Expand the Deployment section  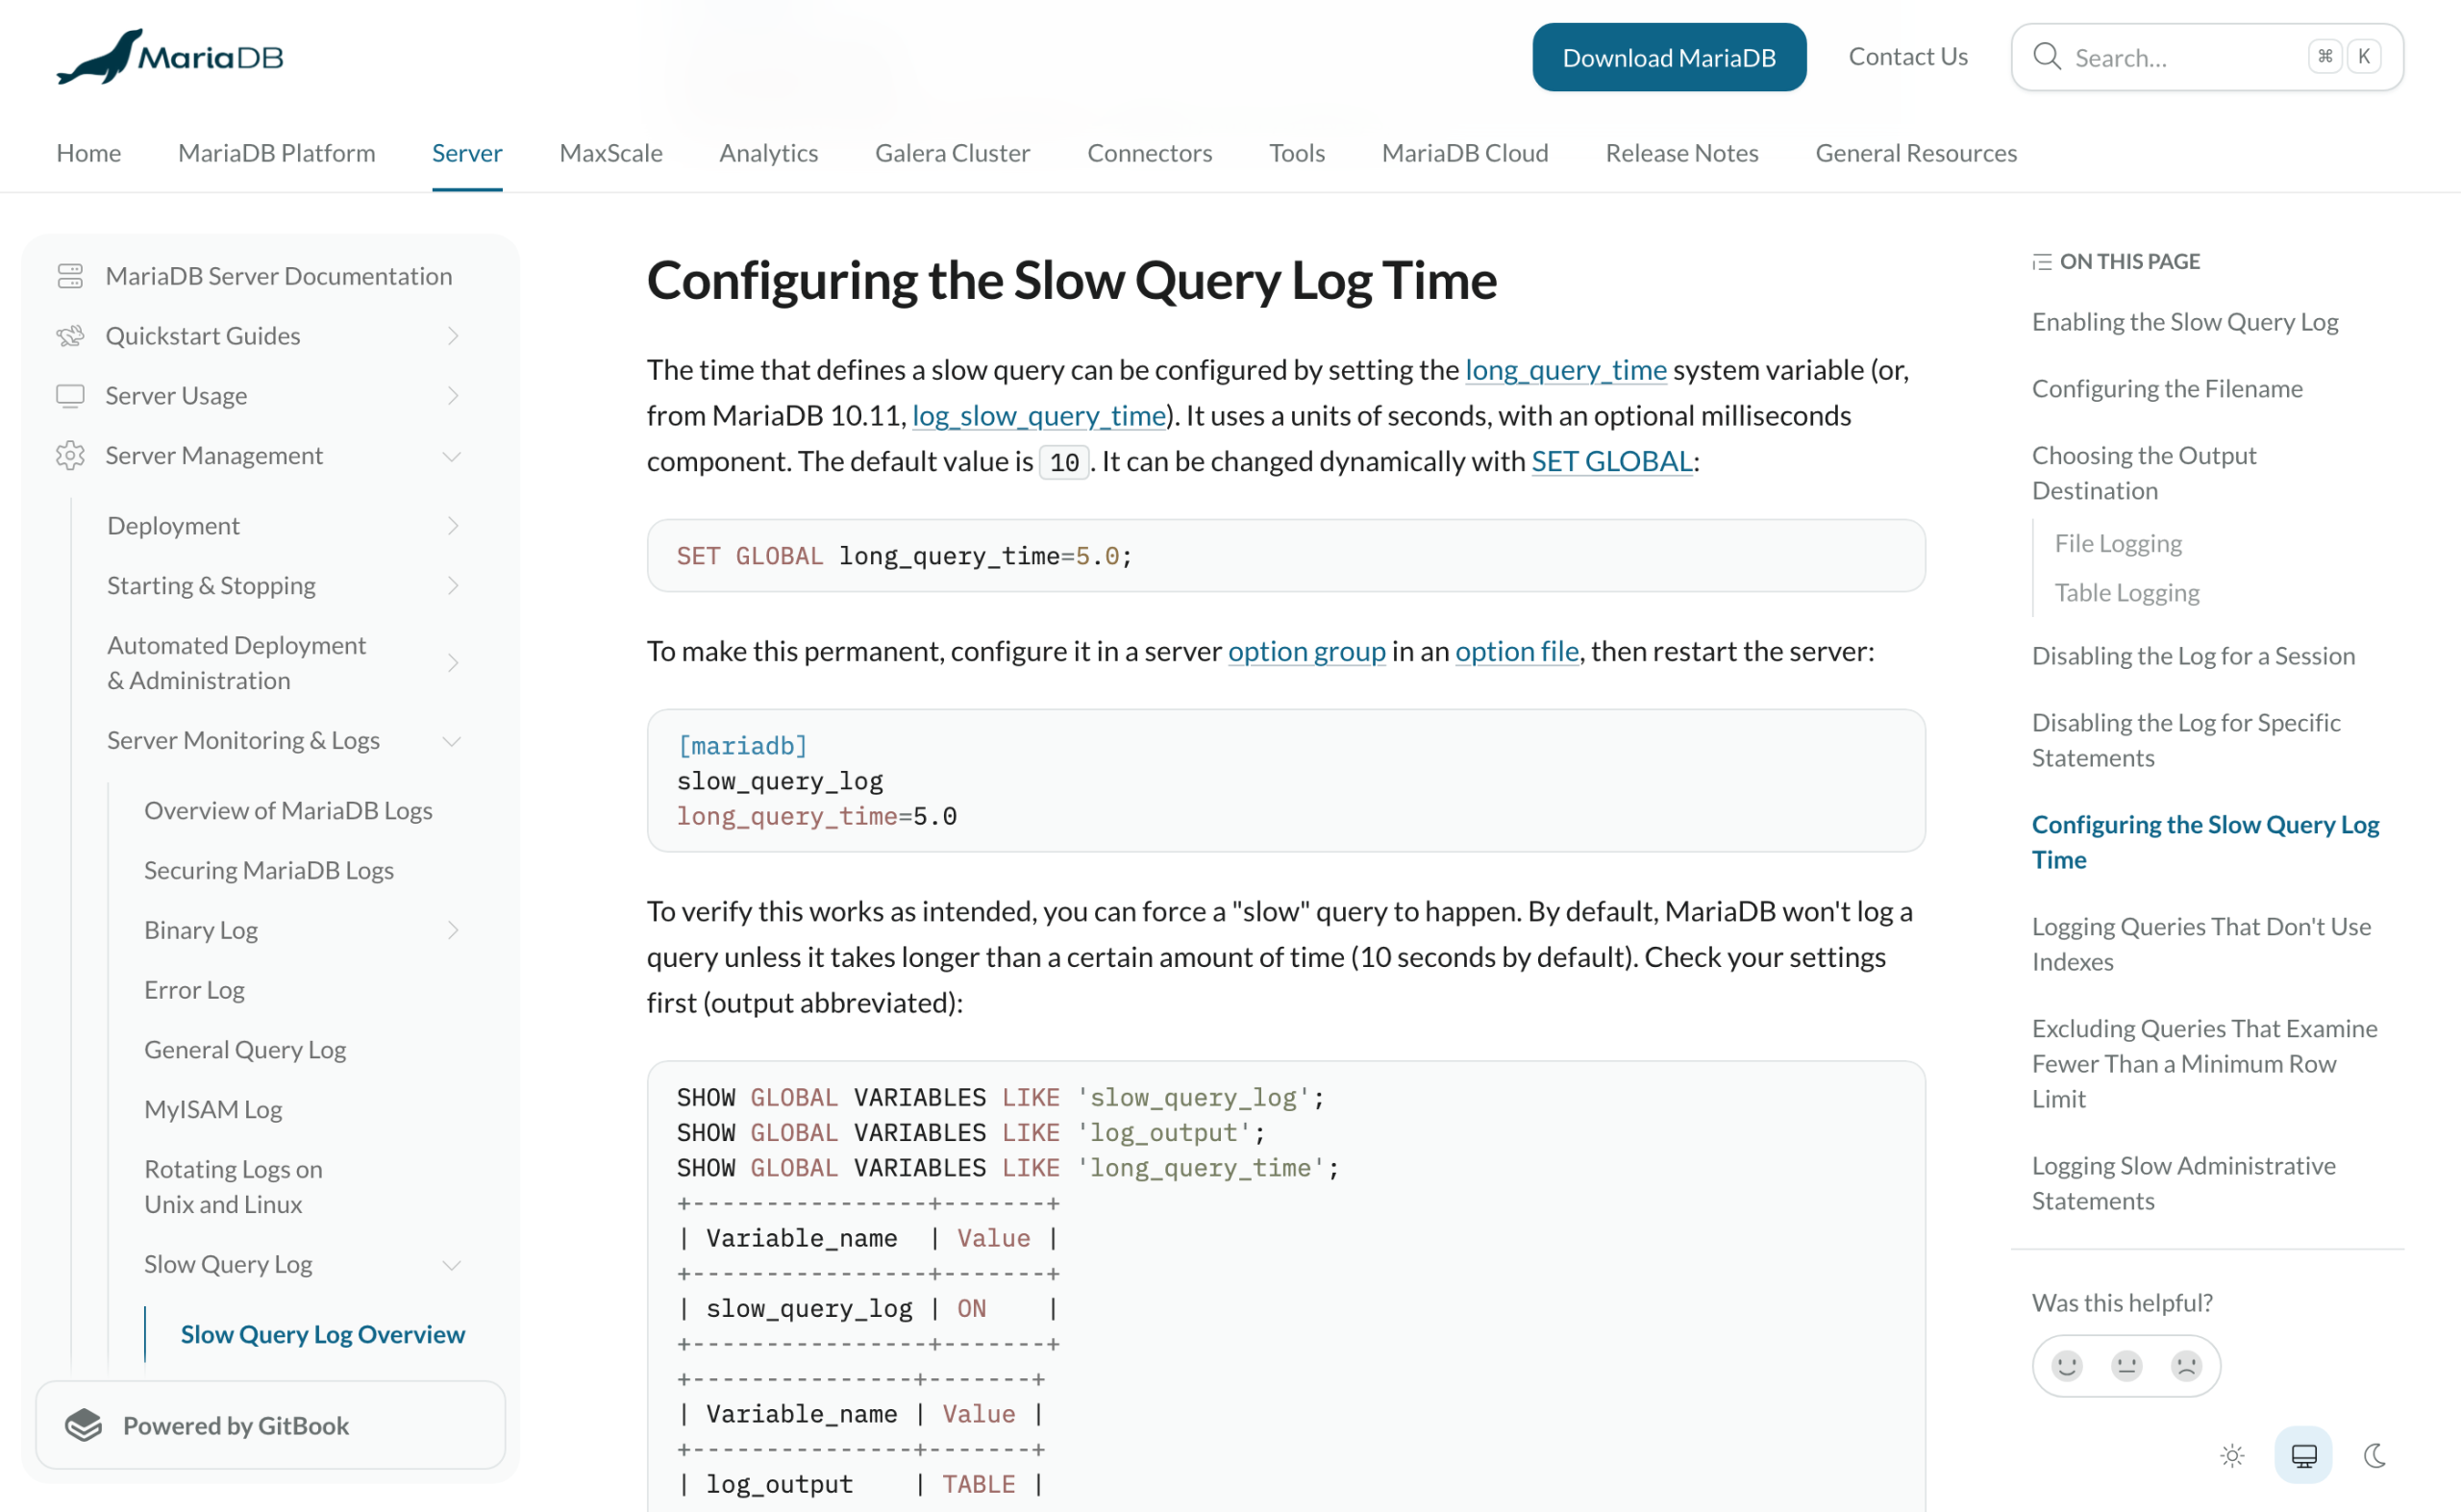point(452,526)
